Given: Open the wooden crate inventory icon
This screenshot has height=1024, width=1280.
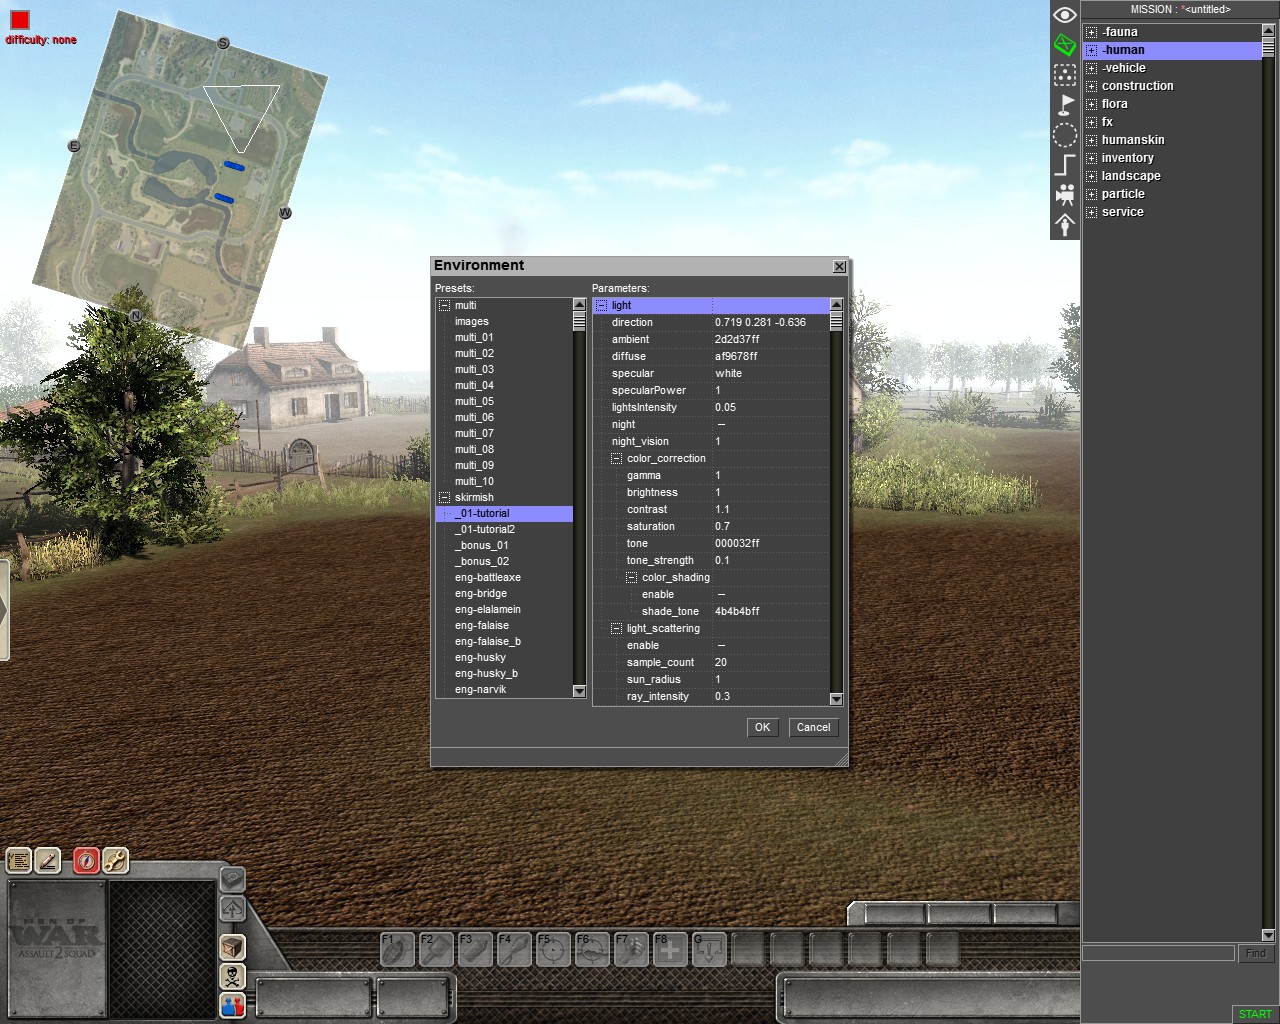Looking at the screenshot, I should coord(232,946).
